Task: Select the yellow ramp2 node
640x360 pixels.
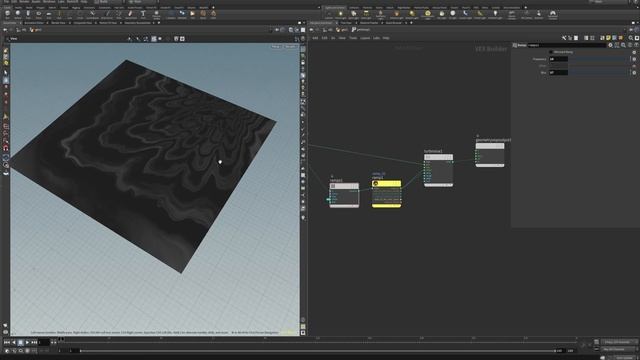Action: (x=386, y=194)
